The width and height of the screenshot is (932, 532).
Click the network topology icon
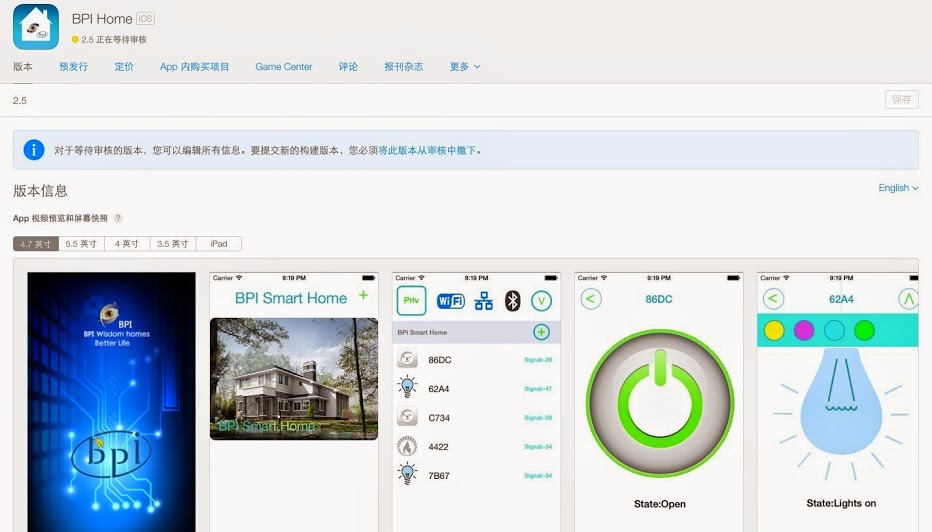pos(483,301)
